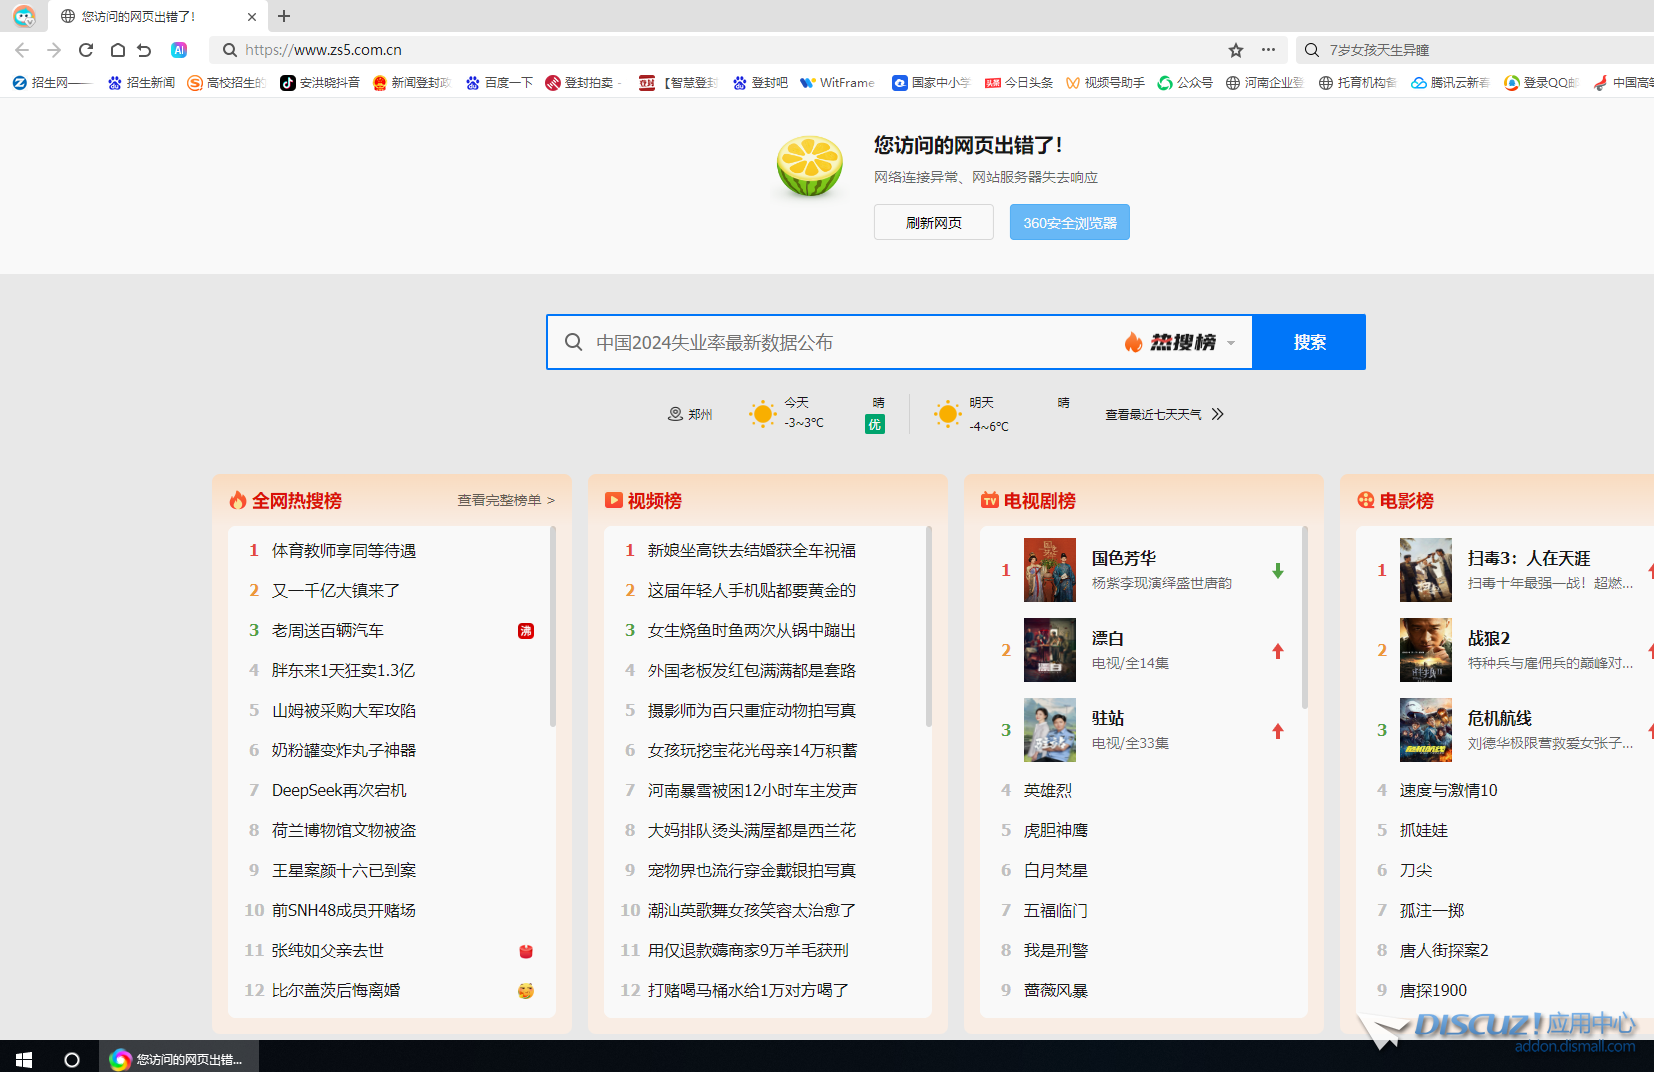Close the tab 您访问的网页出错了
This screenshot has height=1072, width=1654.
252,16
